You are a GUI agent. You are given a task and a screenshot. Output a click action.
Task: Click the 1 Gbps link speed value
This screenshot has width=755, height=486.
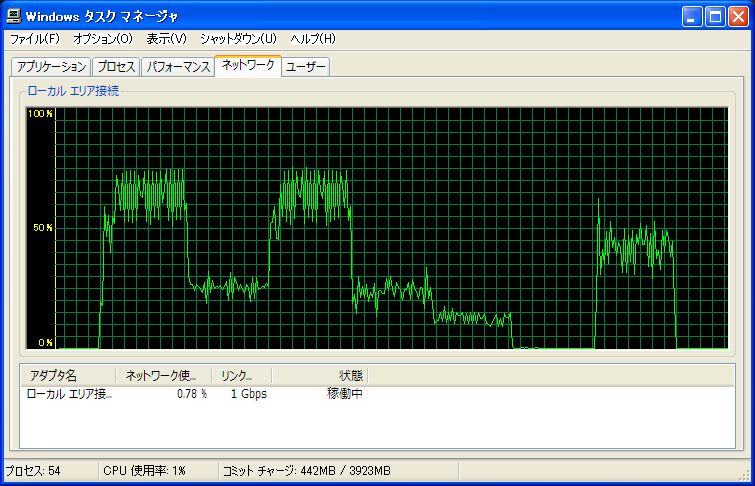coord(248,394)
